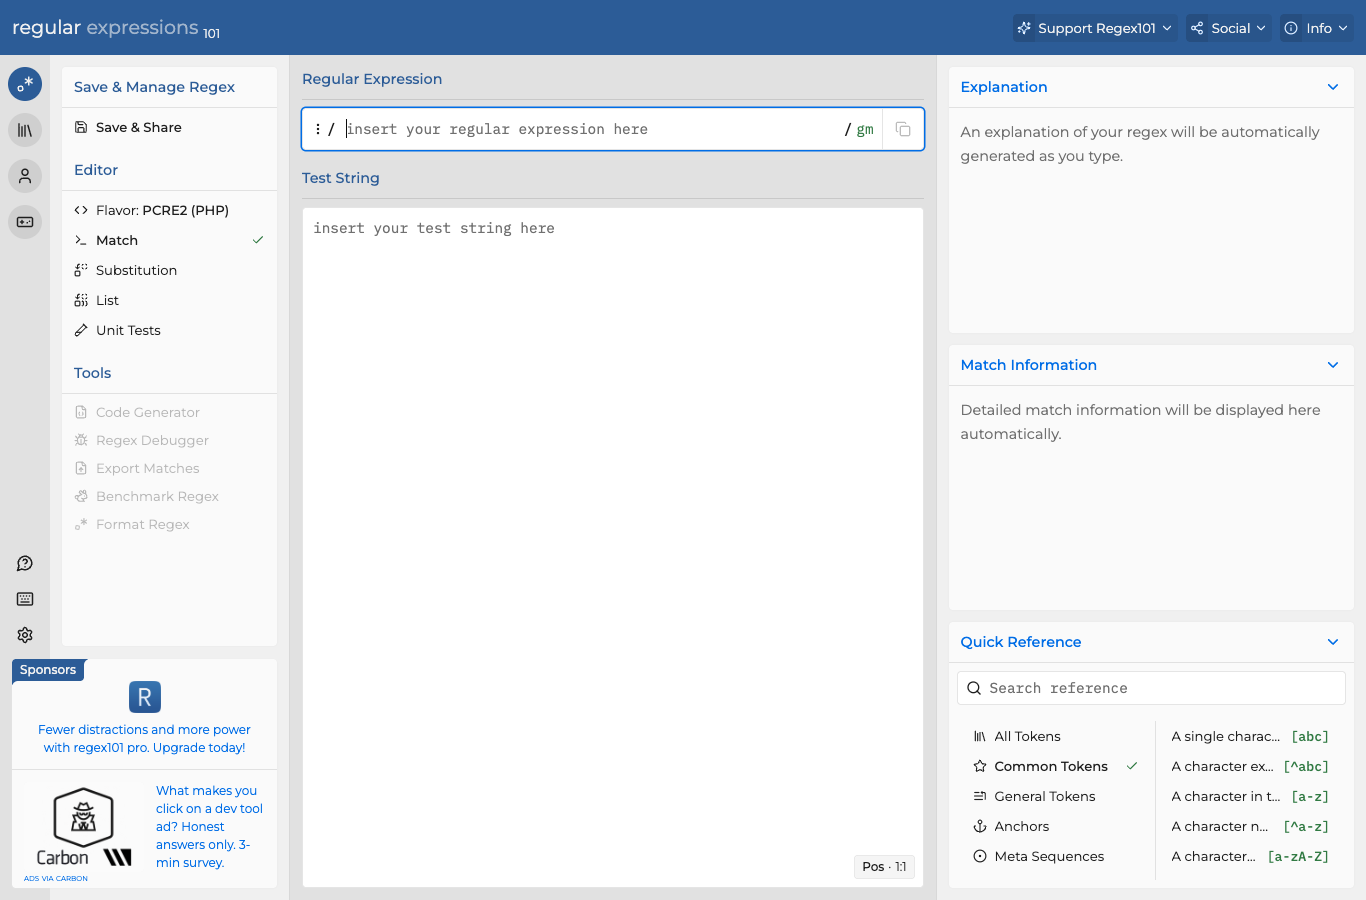Collapse the Quick Reference panel
The width and height of the screenshot is (1366, 900).
point(1333,642)
